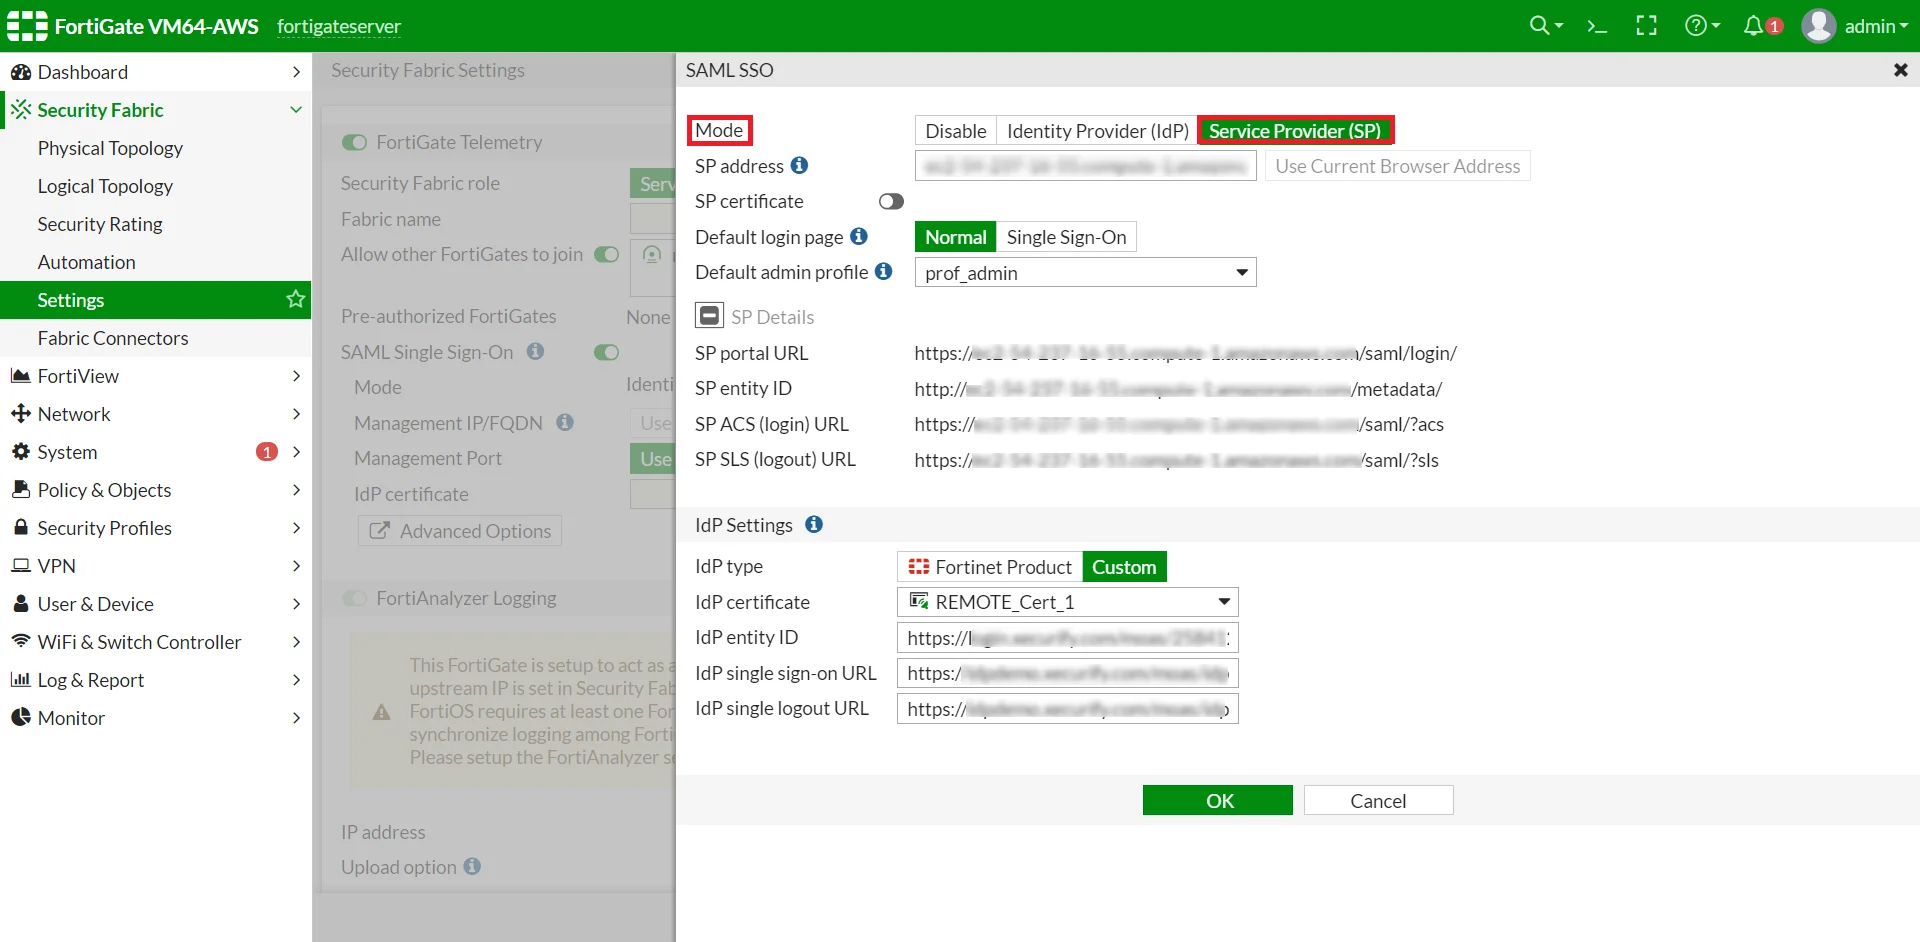Click the Use Current Browser Address button

[1397, 166]
